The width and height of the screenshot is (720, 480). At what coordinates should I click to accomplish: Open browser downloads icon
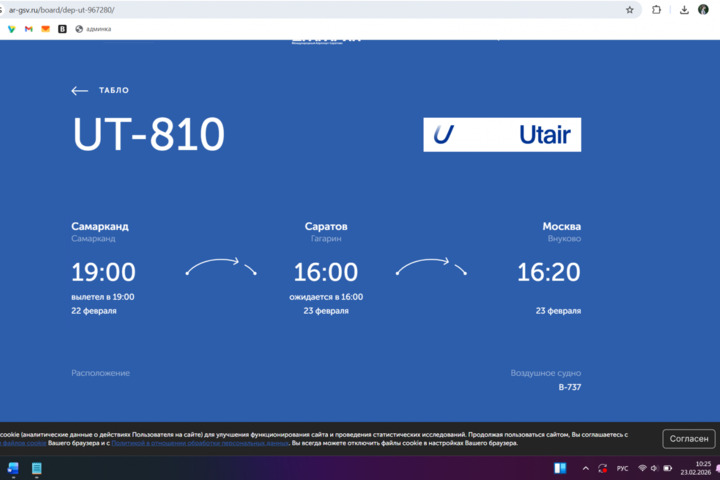pos(684,10)
